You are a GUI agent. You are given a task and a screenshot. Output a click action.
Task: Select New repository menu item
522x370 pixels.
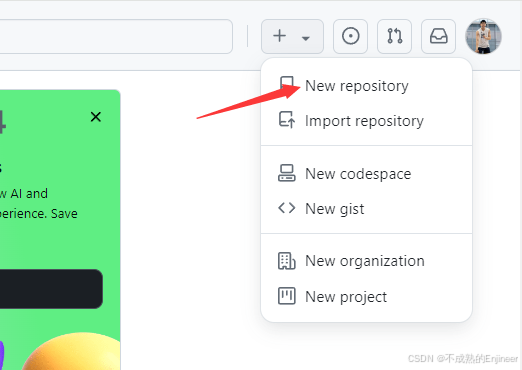[x=367, y=86]
